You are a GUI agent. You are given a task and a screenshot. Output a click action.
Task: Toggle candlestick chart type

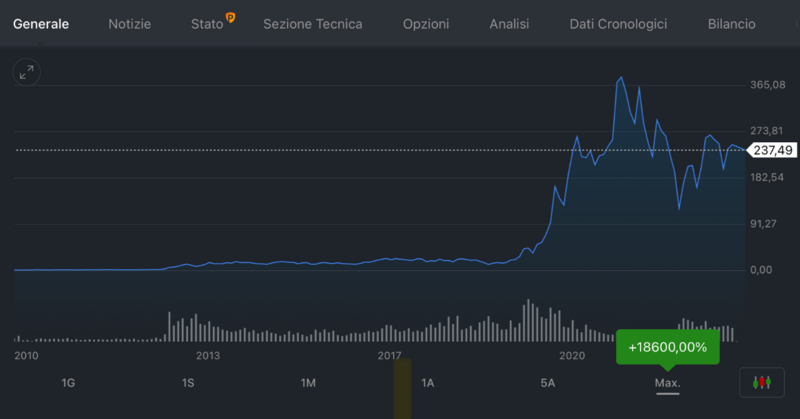pyautogui.click(x=763, y=382)
